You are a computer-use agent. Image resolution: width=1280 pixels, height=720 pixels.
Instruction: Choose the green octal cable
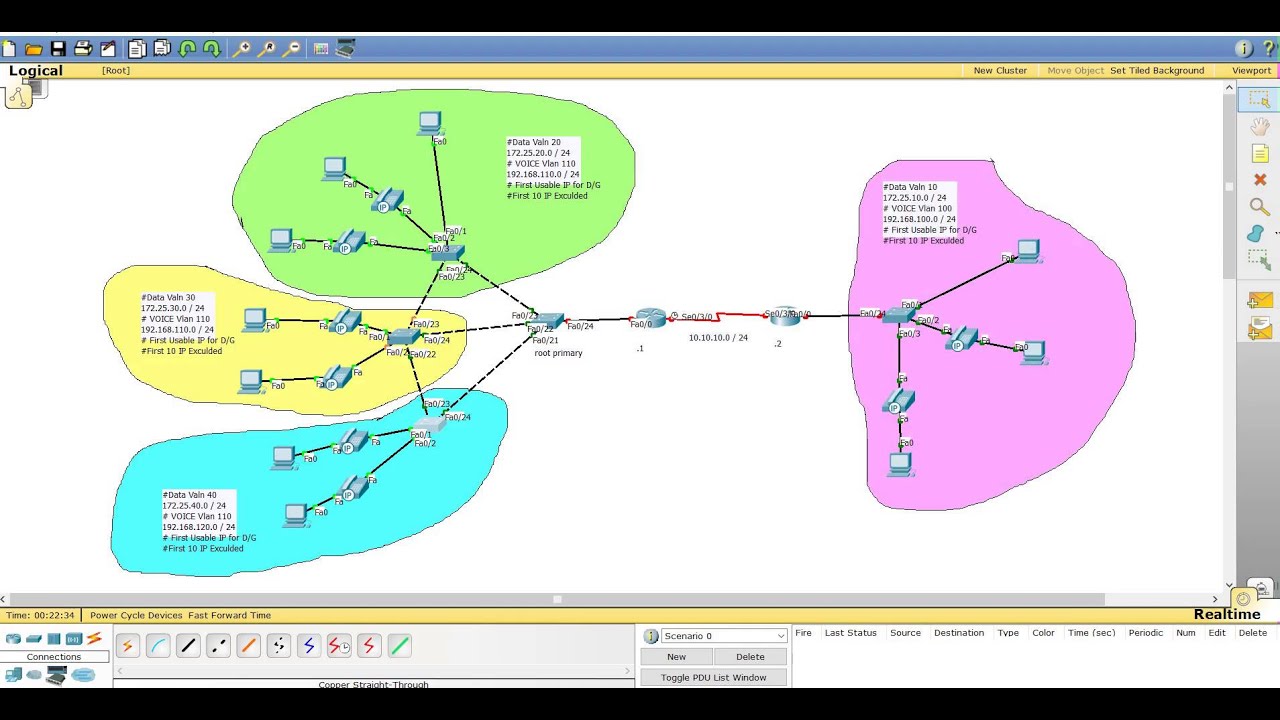point(399,646)
